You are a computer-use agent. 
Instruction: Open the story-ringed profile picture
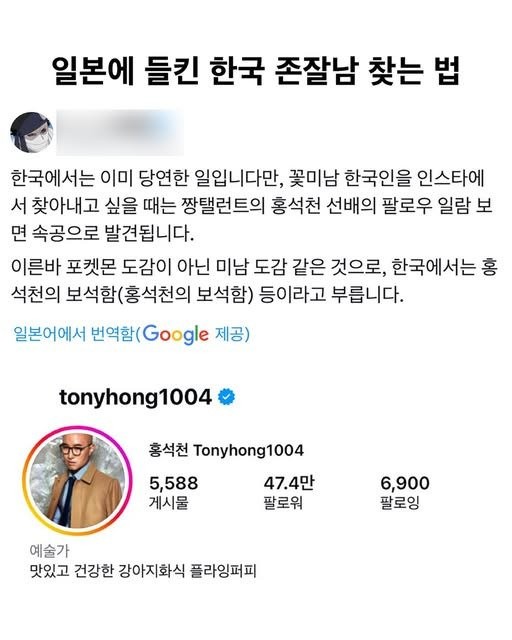(x=78, y=480)
